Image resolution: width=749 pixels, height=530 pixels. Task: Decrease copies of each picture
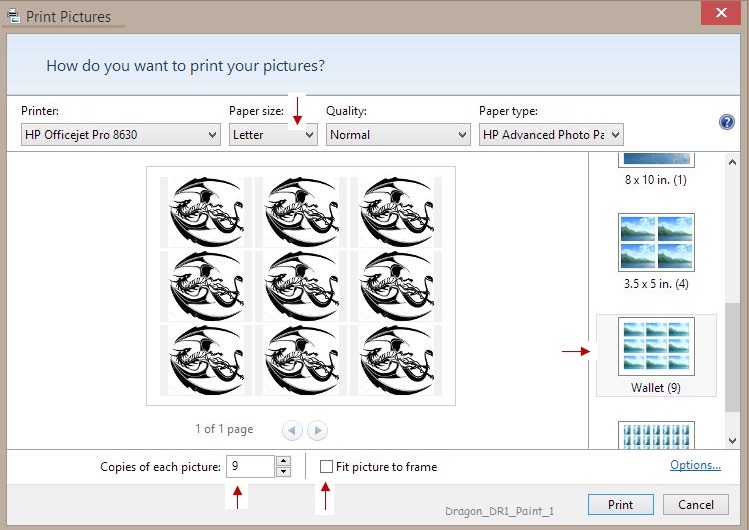pos(283,471)
